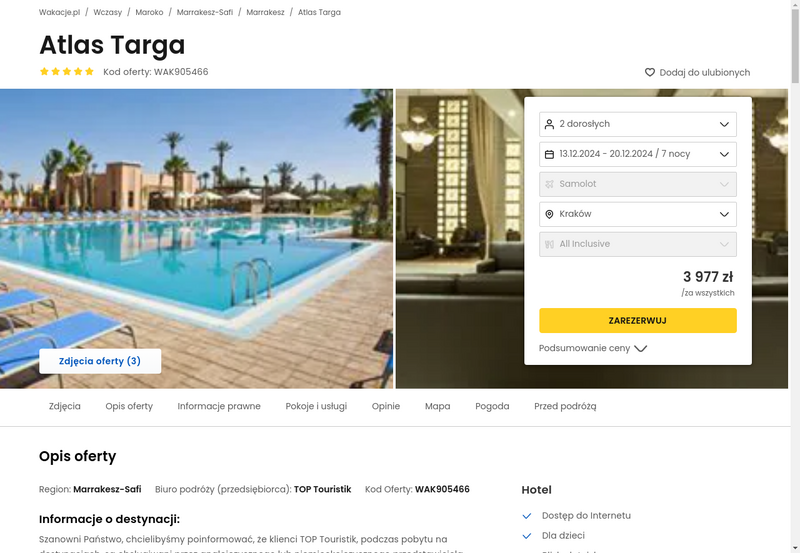Go to the Pogoda tab
Image resolution: width=800 pixels, height=553 pixels.
pos(492,406)
